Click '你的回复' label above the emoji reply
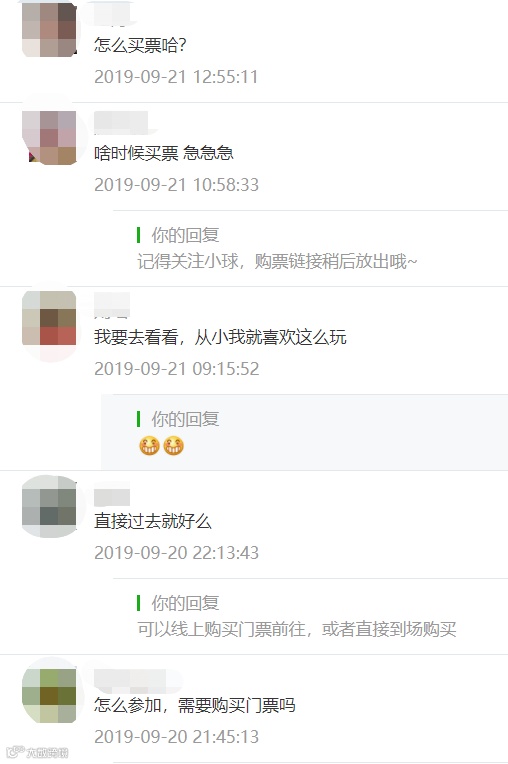 pos(185,419)
